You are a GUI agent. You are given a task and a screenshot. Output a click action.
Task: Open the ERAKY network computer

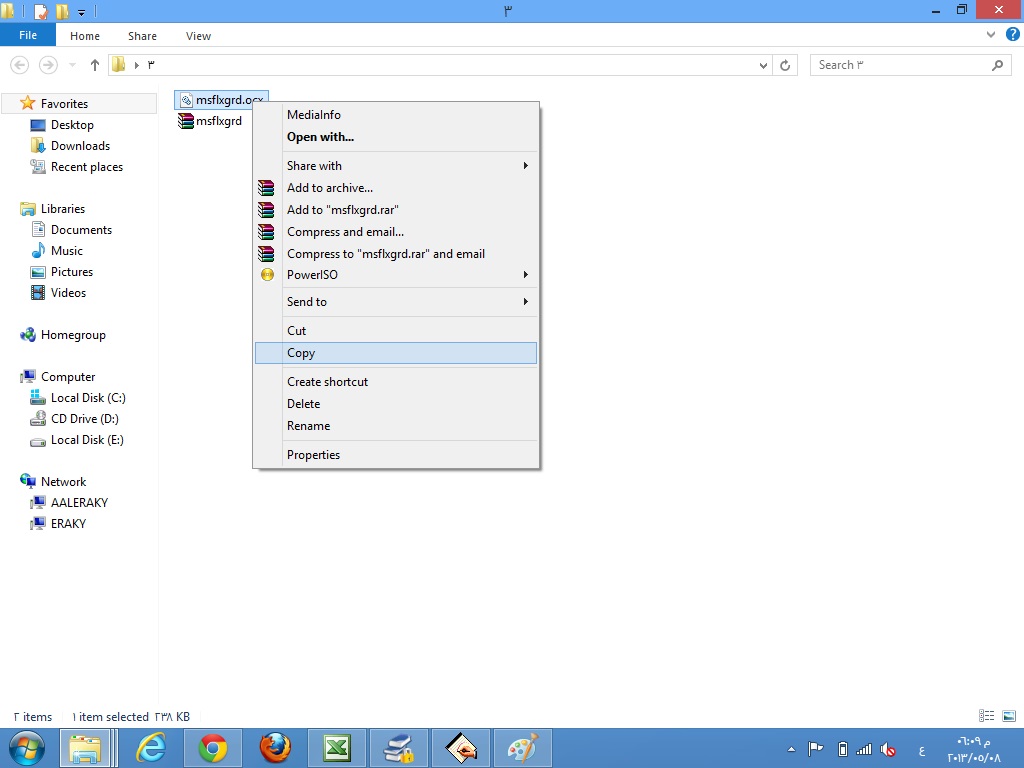pyautogui.click(x=68, y=523)
